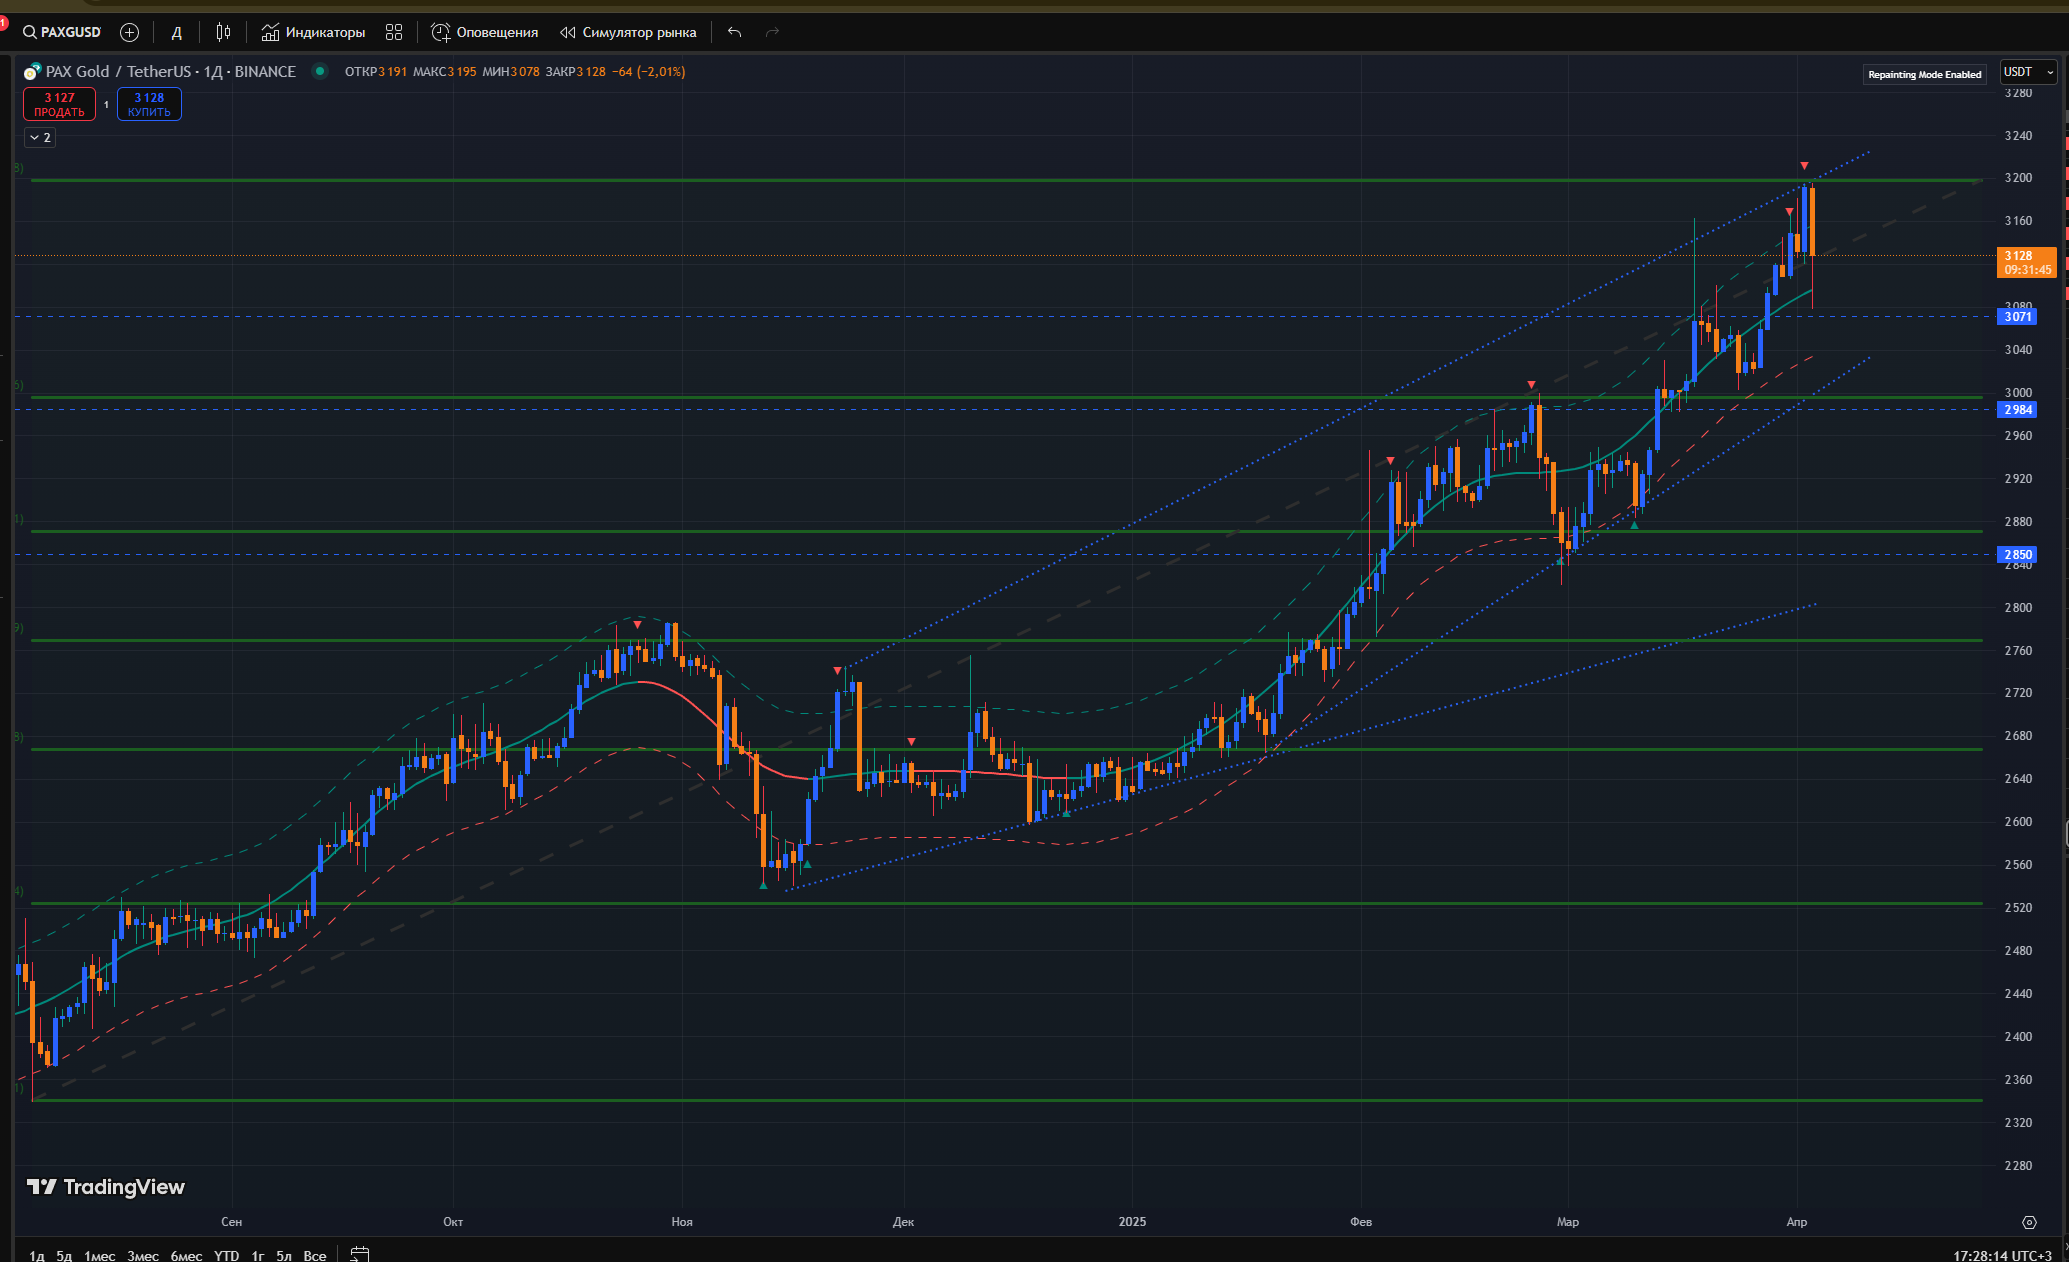
Task: Select the 3мес time range
Action: point(143,1255)
